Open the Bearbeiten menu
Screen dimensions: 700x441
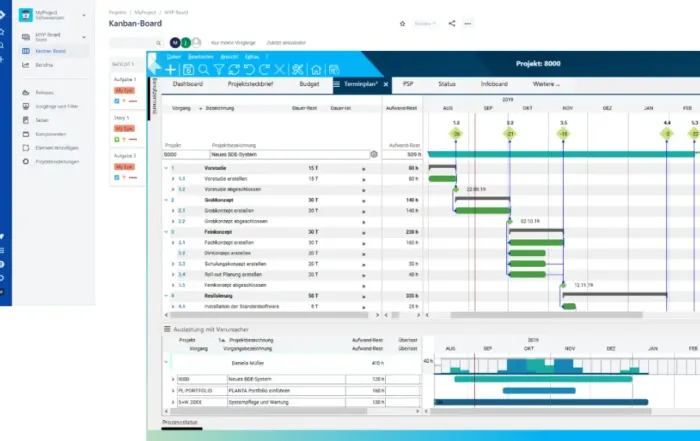coord(200,57)
